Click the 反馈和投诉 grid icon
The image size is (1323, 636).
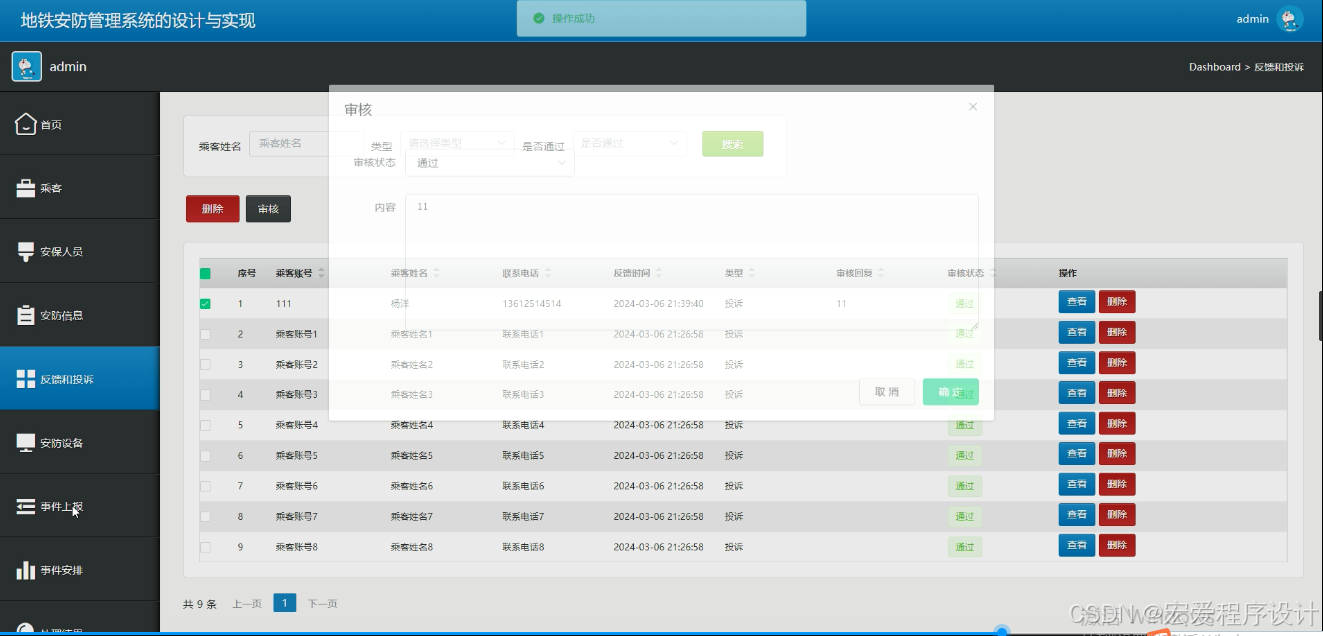coord(26,379)
